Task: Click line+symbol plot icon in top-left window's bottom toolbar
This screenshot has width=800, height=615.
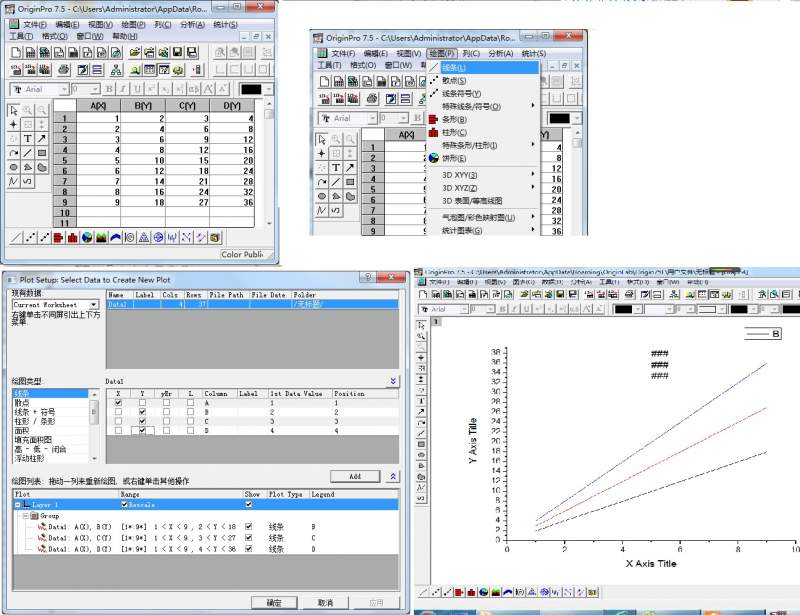Action: (x=44, y=237)
